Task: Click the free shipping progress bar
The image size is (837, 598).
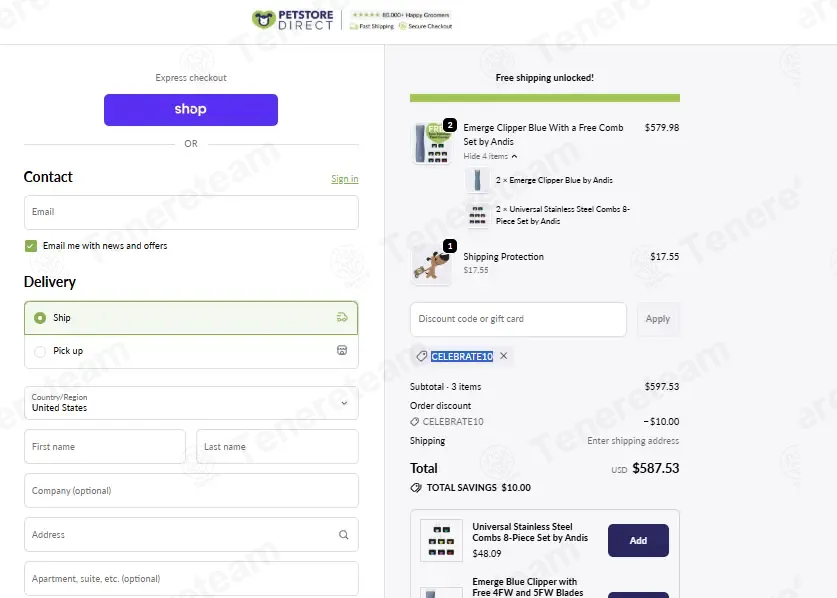Action: click(x=544, y=98)
